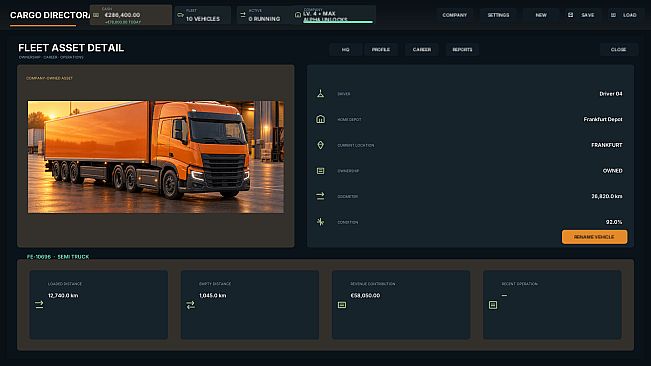Click the Empty Distance swap-arrows icon
The image size is (651, 366).
191,305
